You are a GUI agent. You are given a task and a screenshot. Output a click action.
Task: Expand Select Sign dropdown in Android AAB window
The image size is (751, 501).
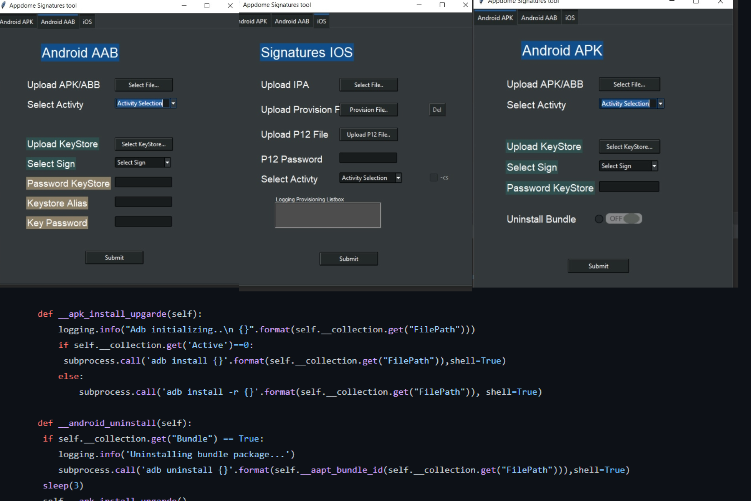[x=143, y=162]
